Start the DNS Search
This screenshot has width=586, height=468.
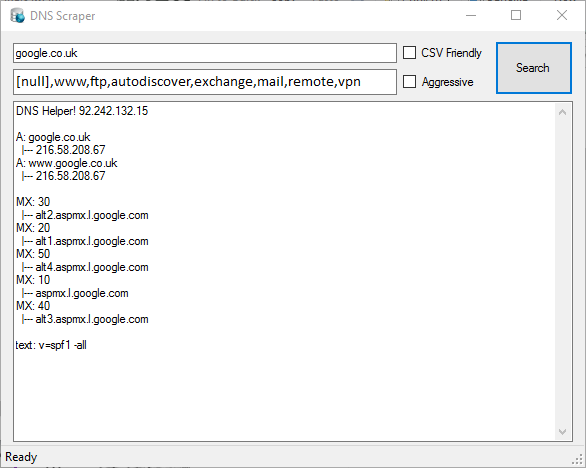534,68
